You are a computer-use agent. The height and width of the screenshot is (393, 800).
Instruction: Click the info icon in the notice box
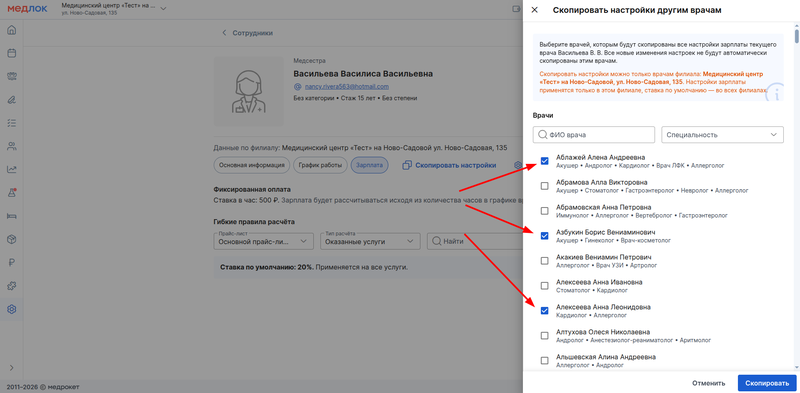point(776,92)
